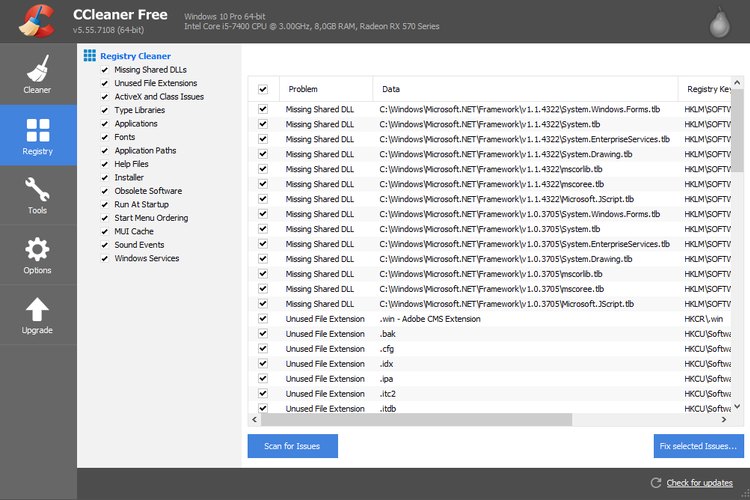Toggle Sound Events checkbox
The image size is (750, 500).
coord(105,244)
